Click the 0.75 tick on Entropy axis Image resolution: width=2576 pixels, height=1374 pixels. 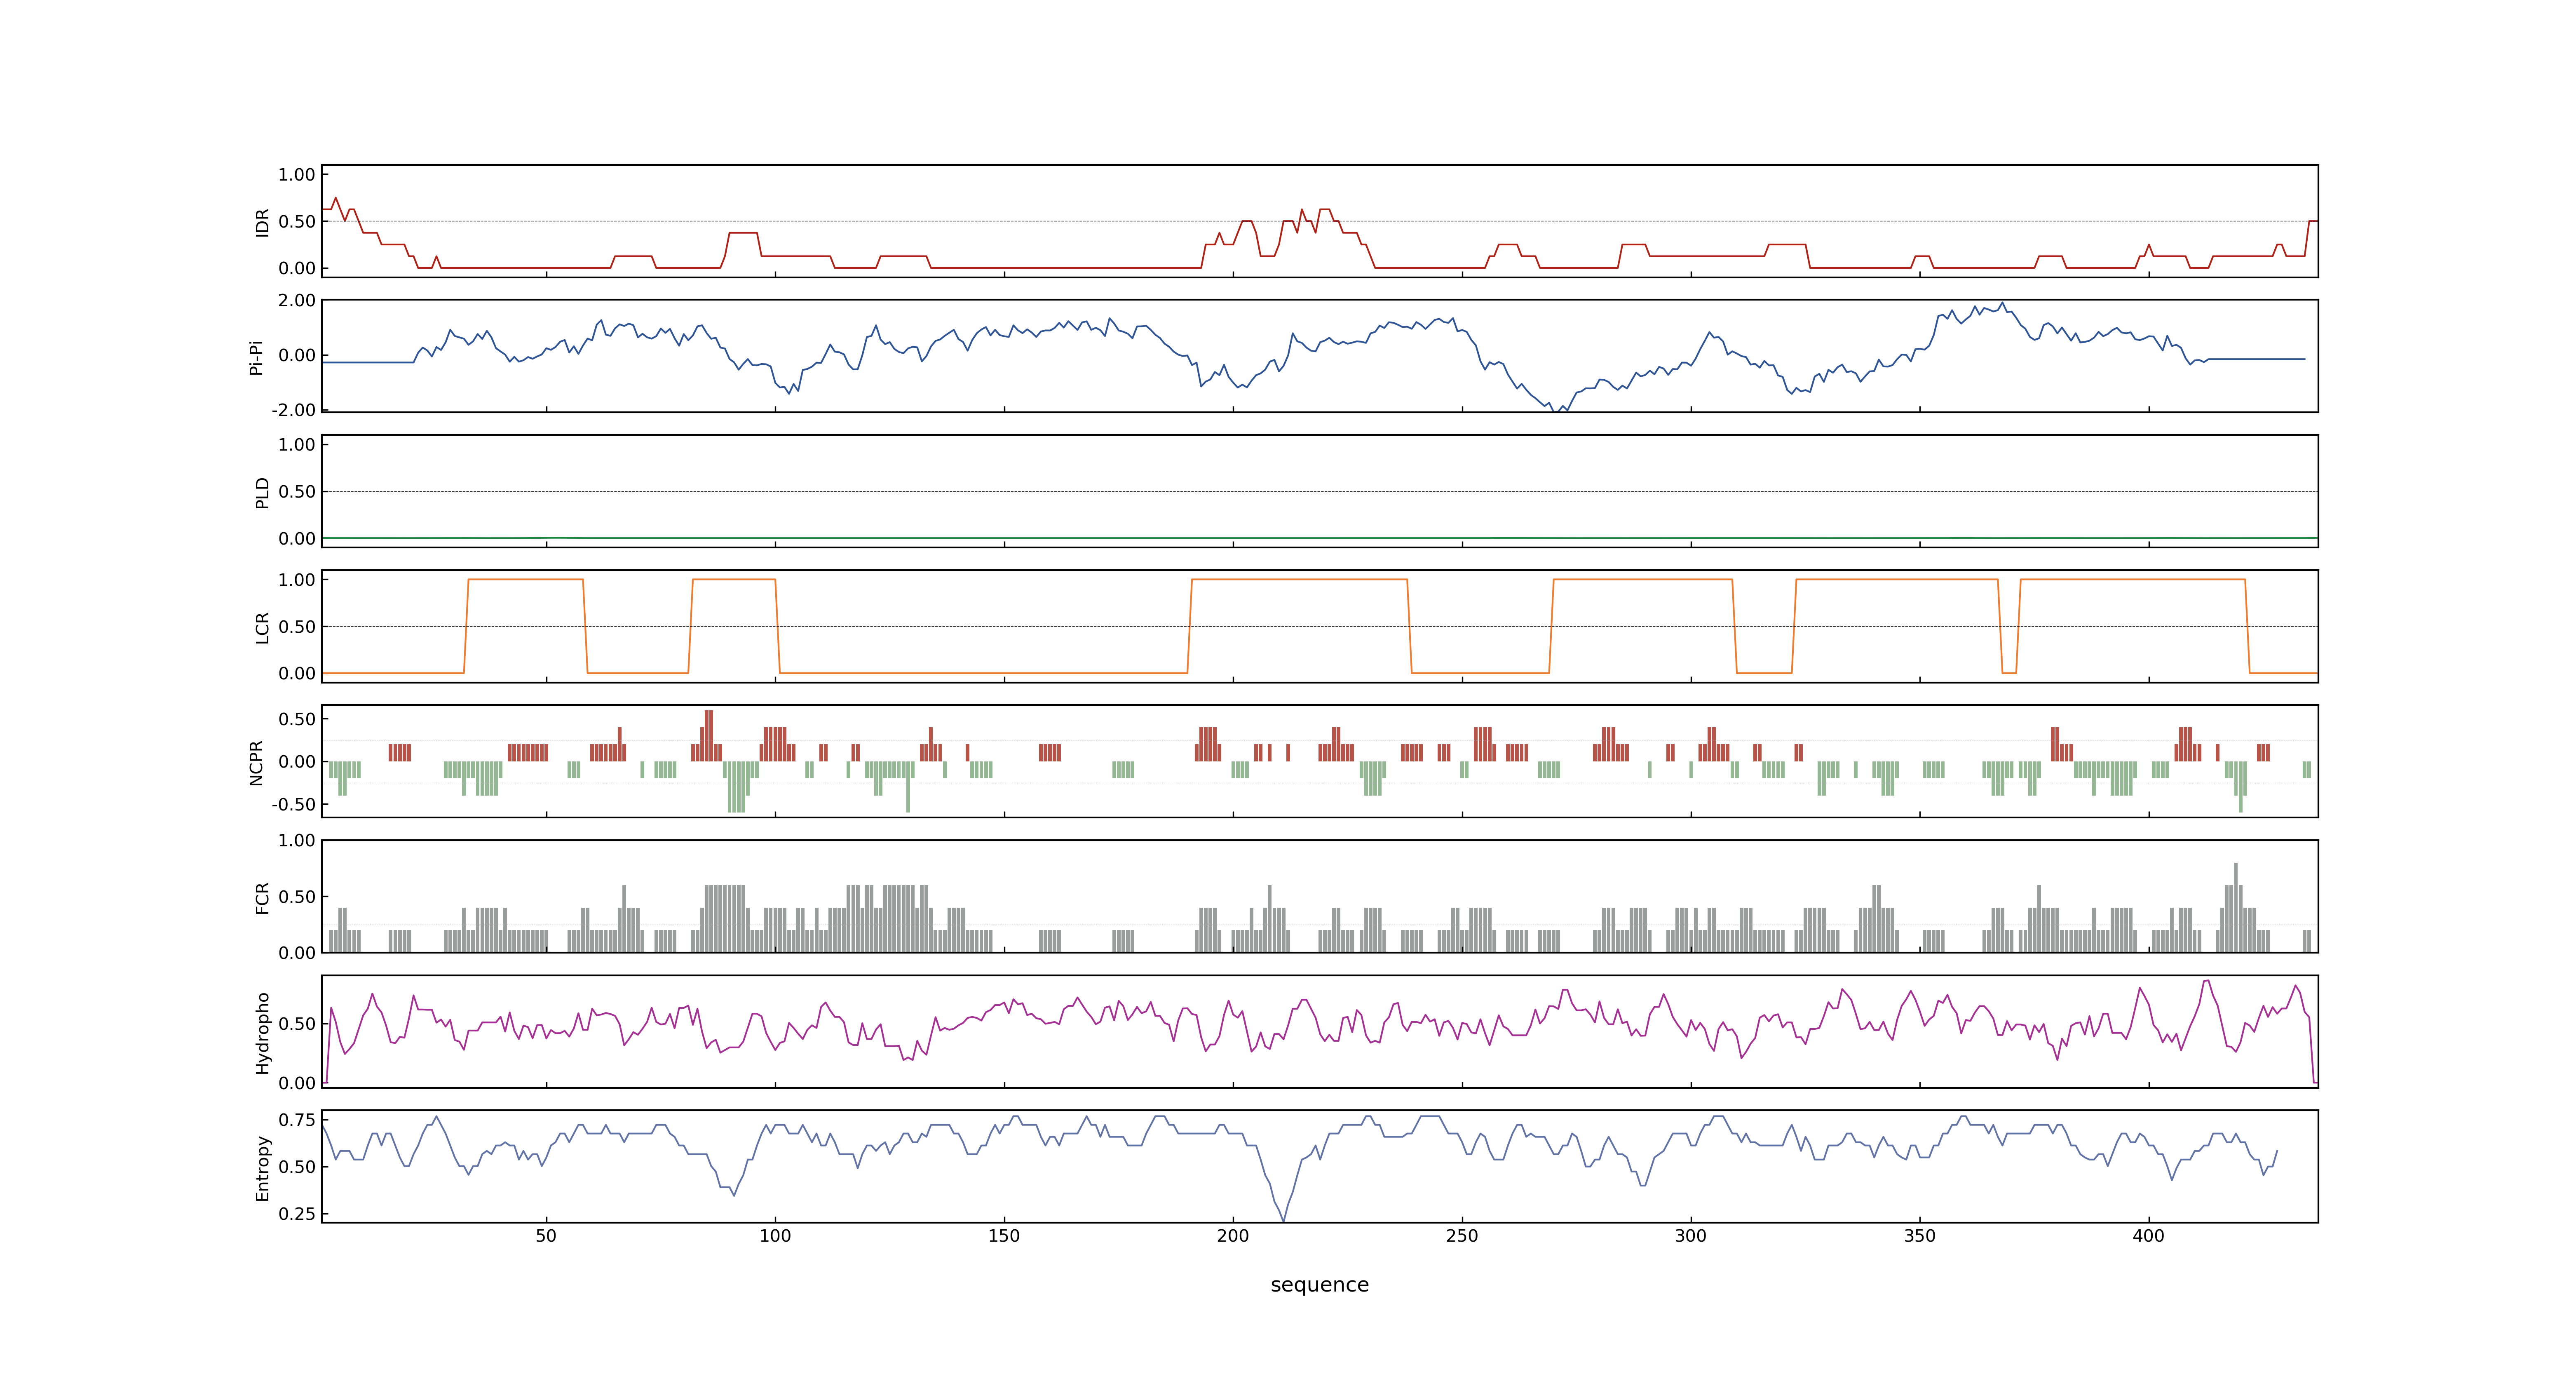[297, 1120]
